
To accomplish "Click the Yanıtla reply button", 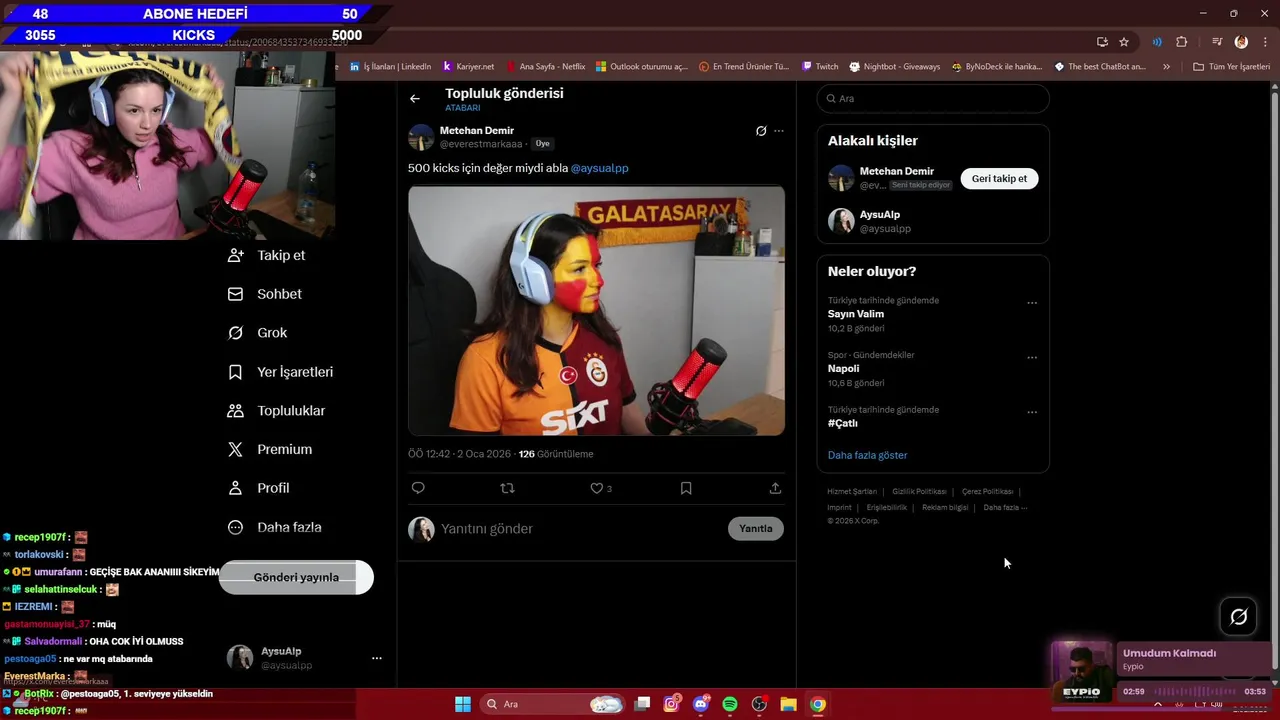I will pos(756,528).
